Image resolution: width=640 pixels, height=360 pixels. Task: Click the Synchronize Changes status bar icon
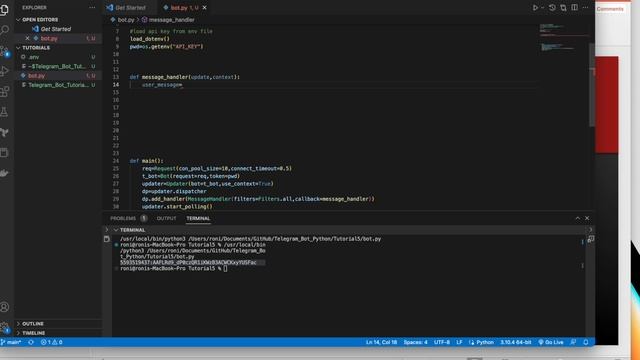pos(31,342)
